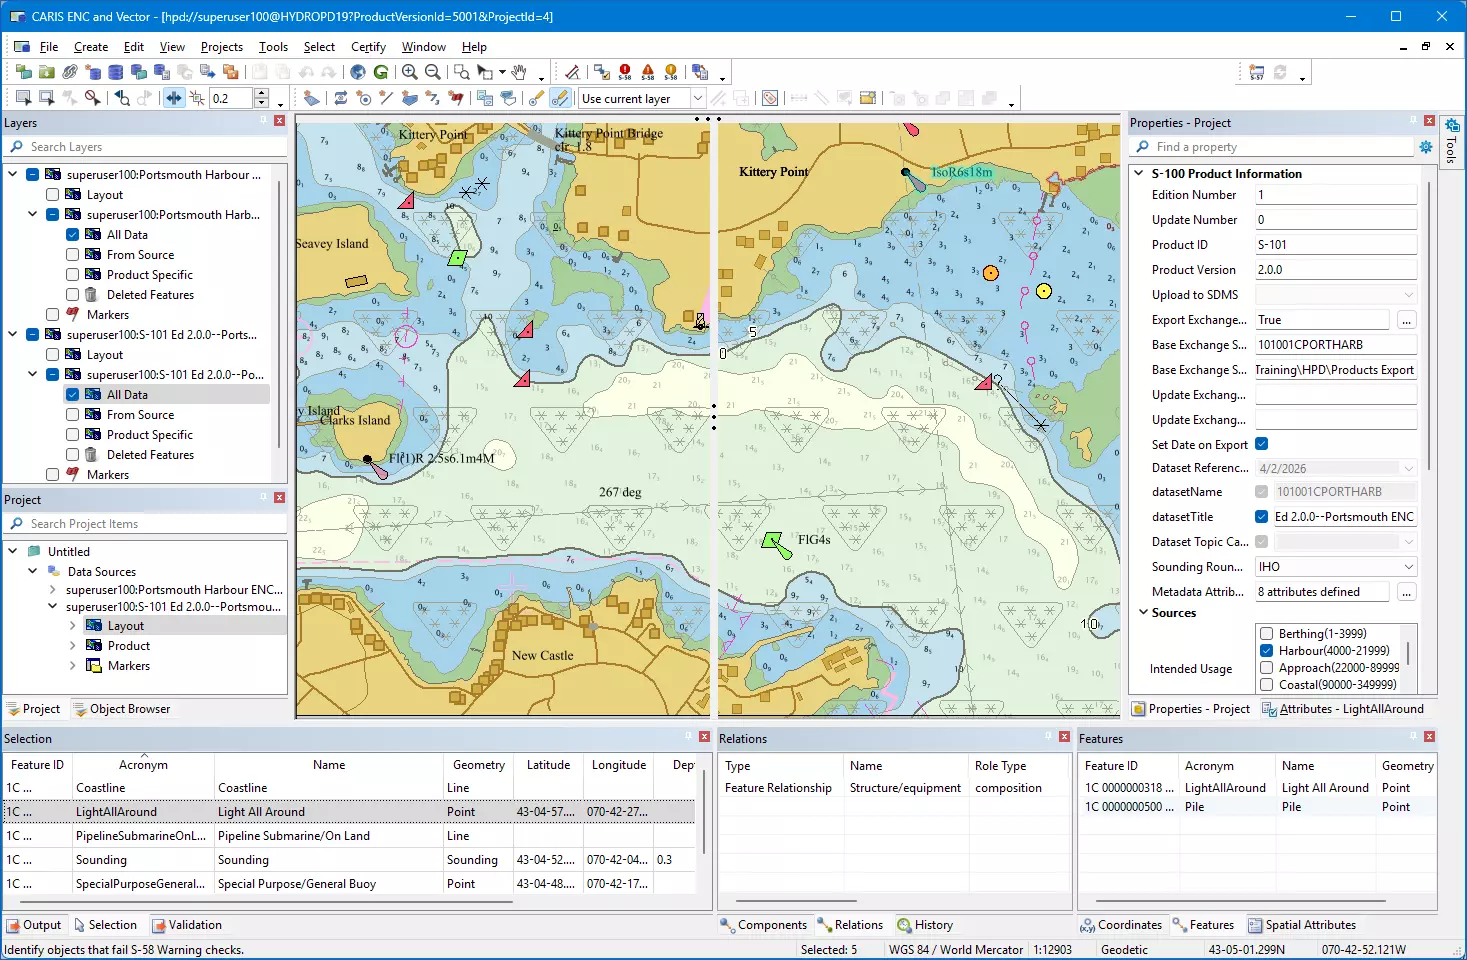Screen dimensions: 1467x960
Task: Enable Berthing intended usage checkbox
Action: pos(1265,633)
